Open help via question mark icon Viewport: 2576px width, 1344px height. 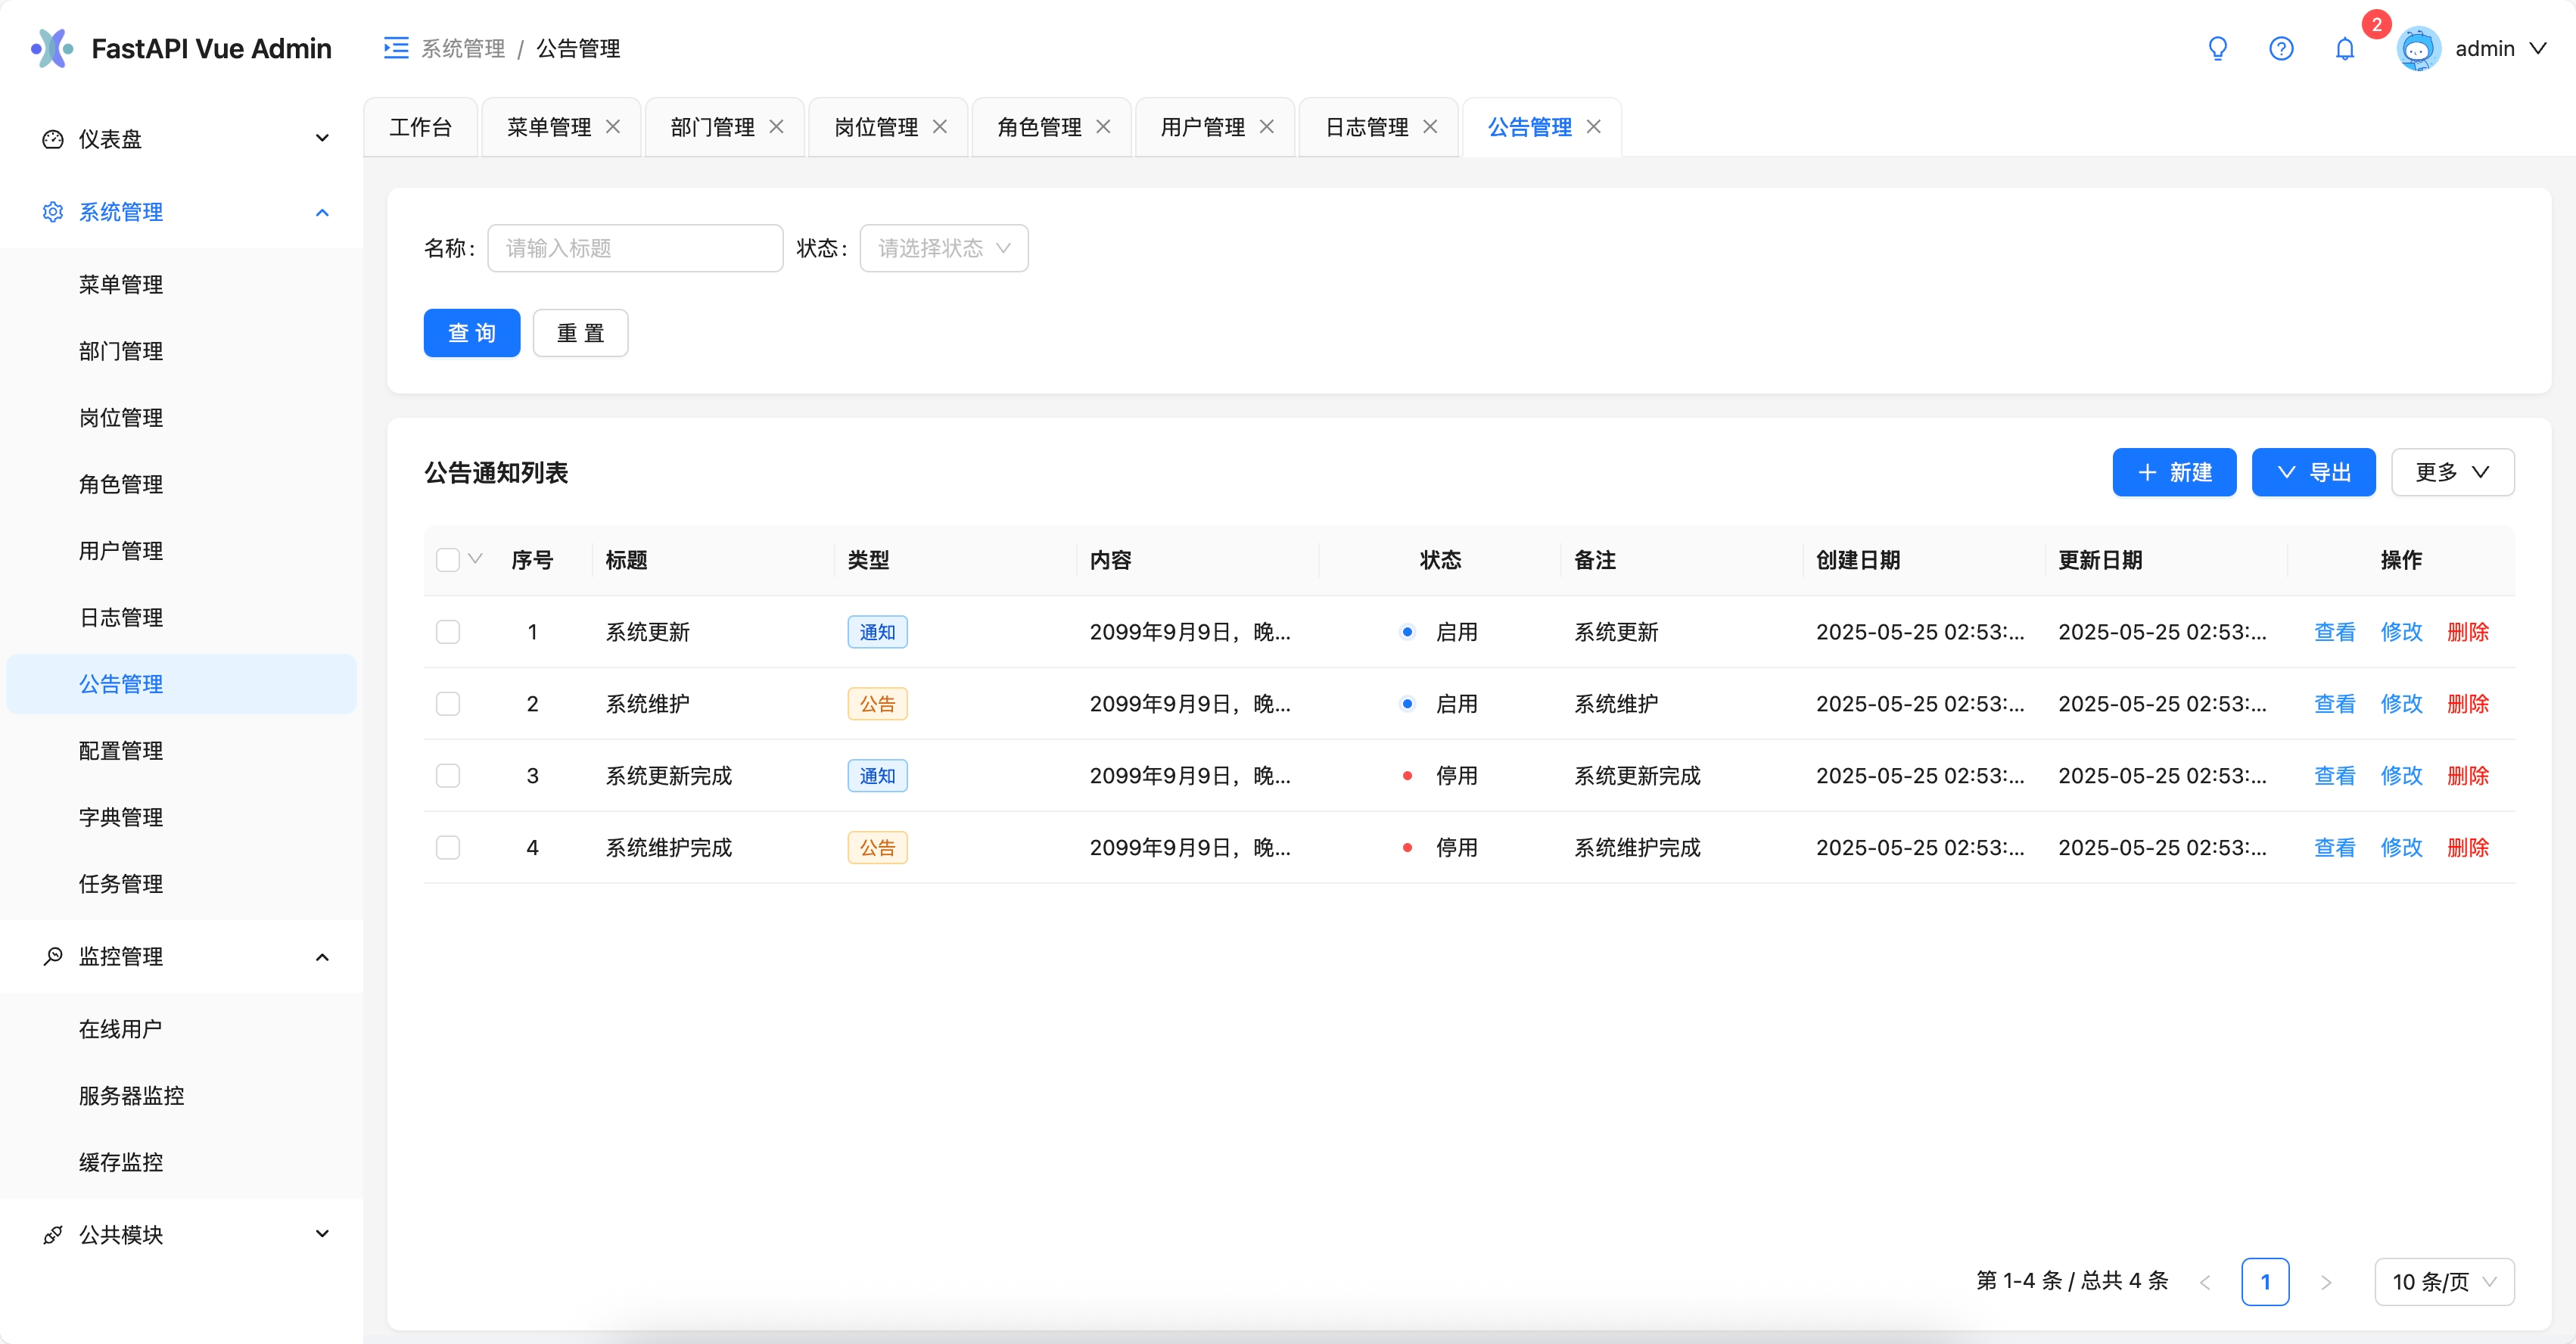click(x=2281, y=48)
